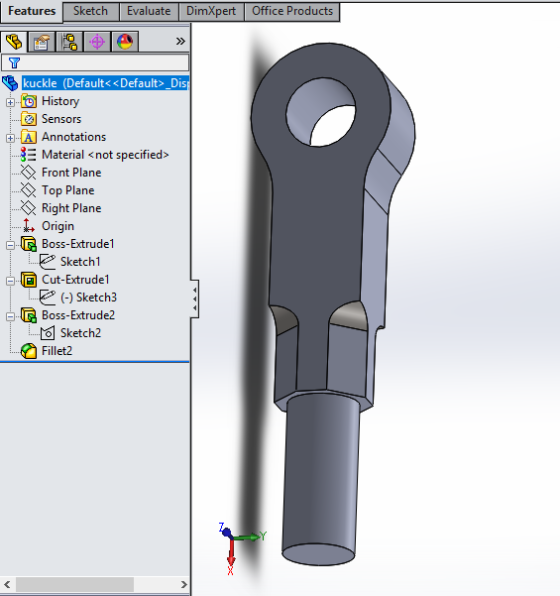Screen dimensions: 560x596
Task: Collapse the Cut-Extrude1 feature
Action: pyautogui.click(x=11, y=281)
